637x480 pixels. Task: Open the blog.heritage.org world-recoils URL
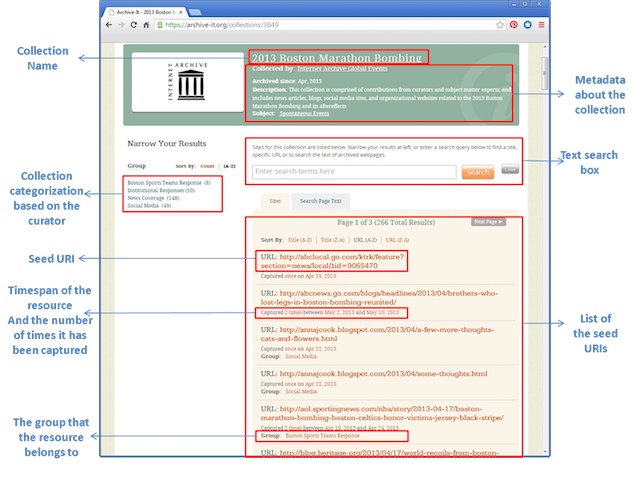(x=389, y=453)
